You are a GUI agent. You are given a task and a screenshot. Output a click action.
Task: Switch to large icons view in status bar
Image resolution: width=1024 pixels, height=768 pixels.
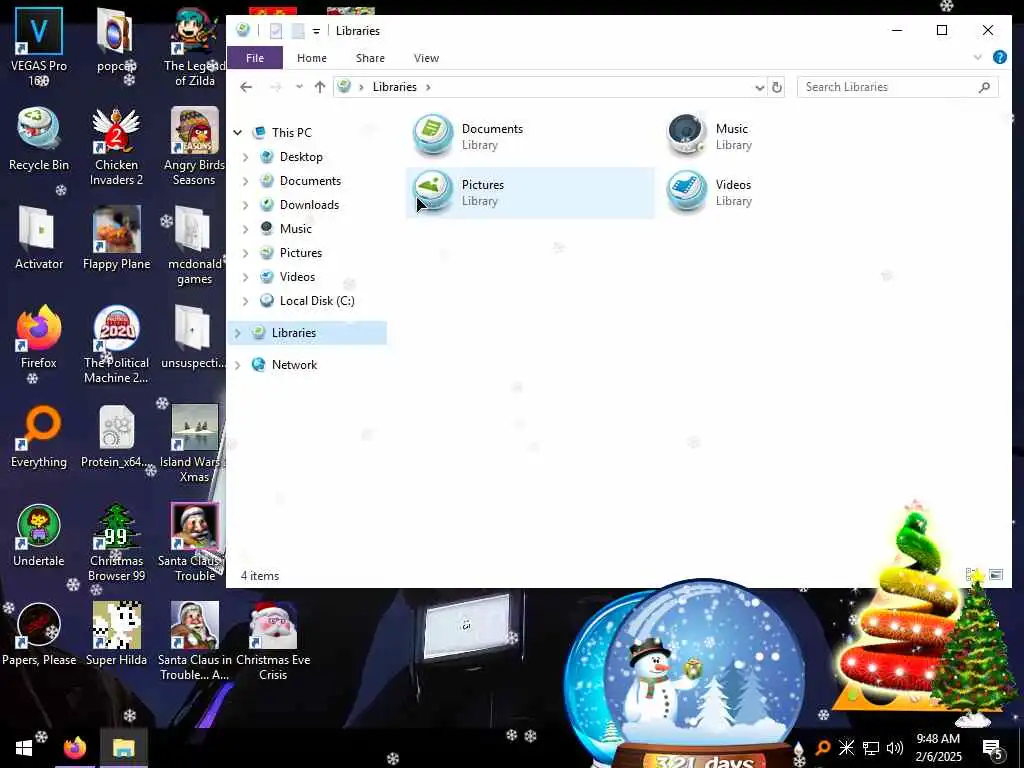click(x=996, y=575)
